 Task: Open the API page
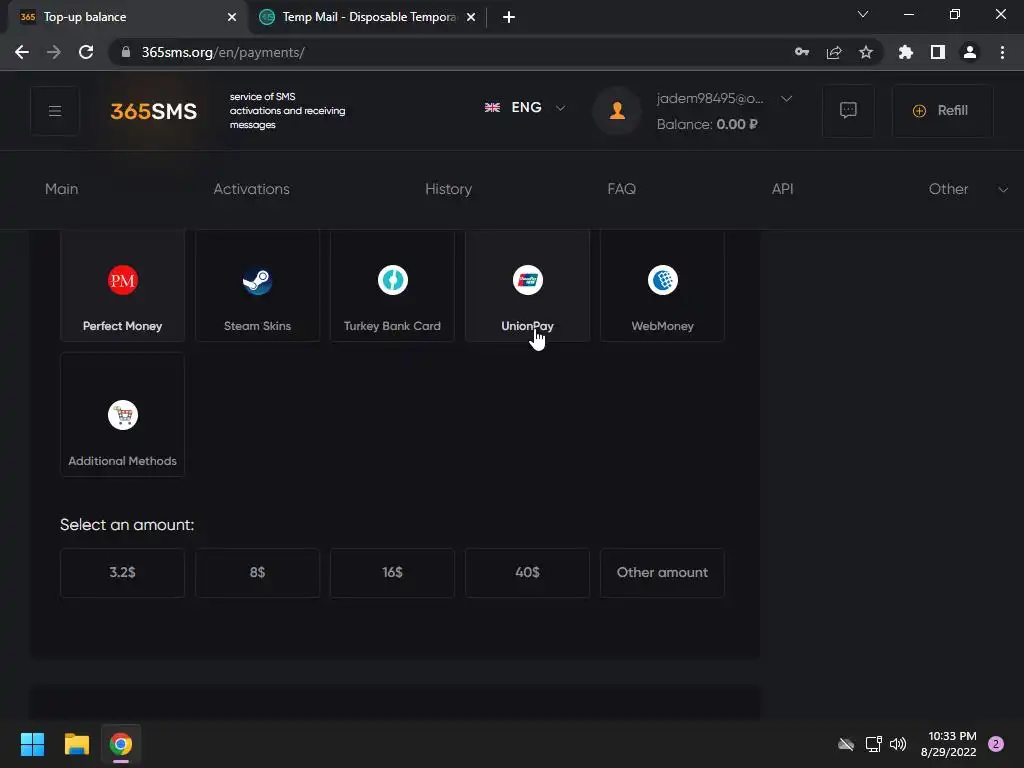pos(782,189)
